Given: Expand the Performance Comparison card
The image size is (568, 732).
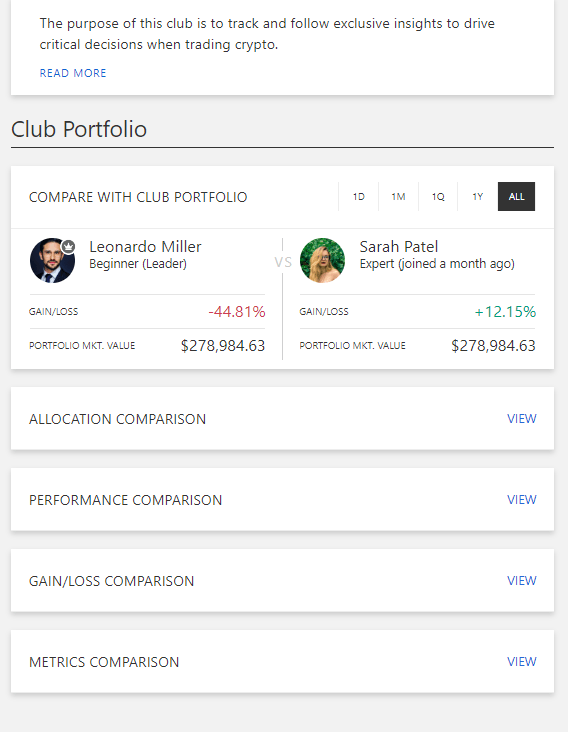Looking at the screenshot, I should pyautogui.click(x=282, y=500).
